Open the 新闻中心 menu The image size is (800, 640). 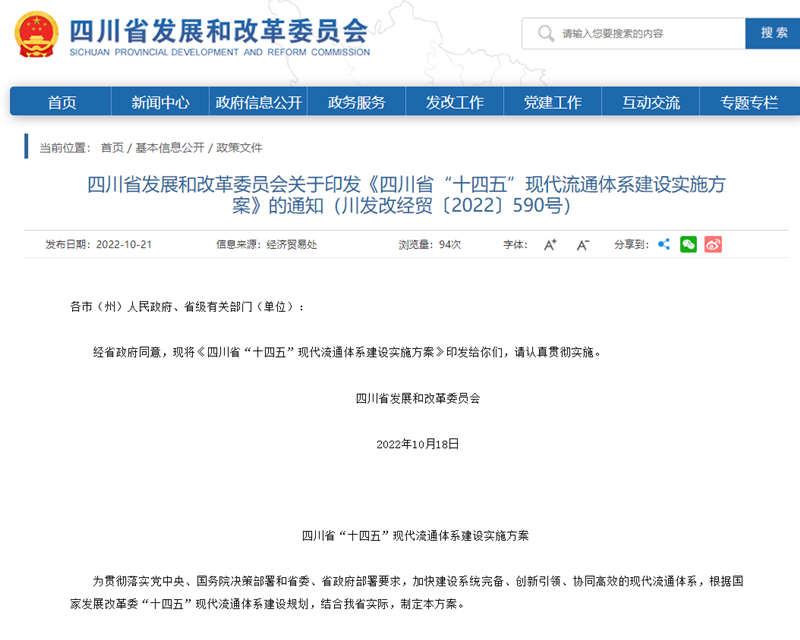(x=160, y=102)
